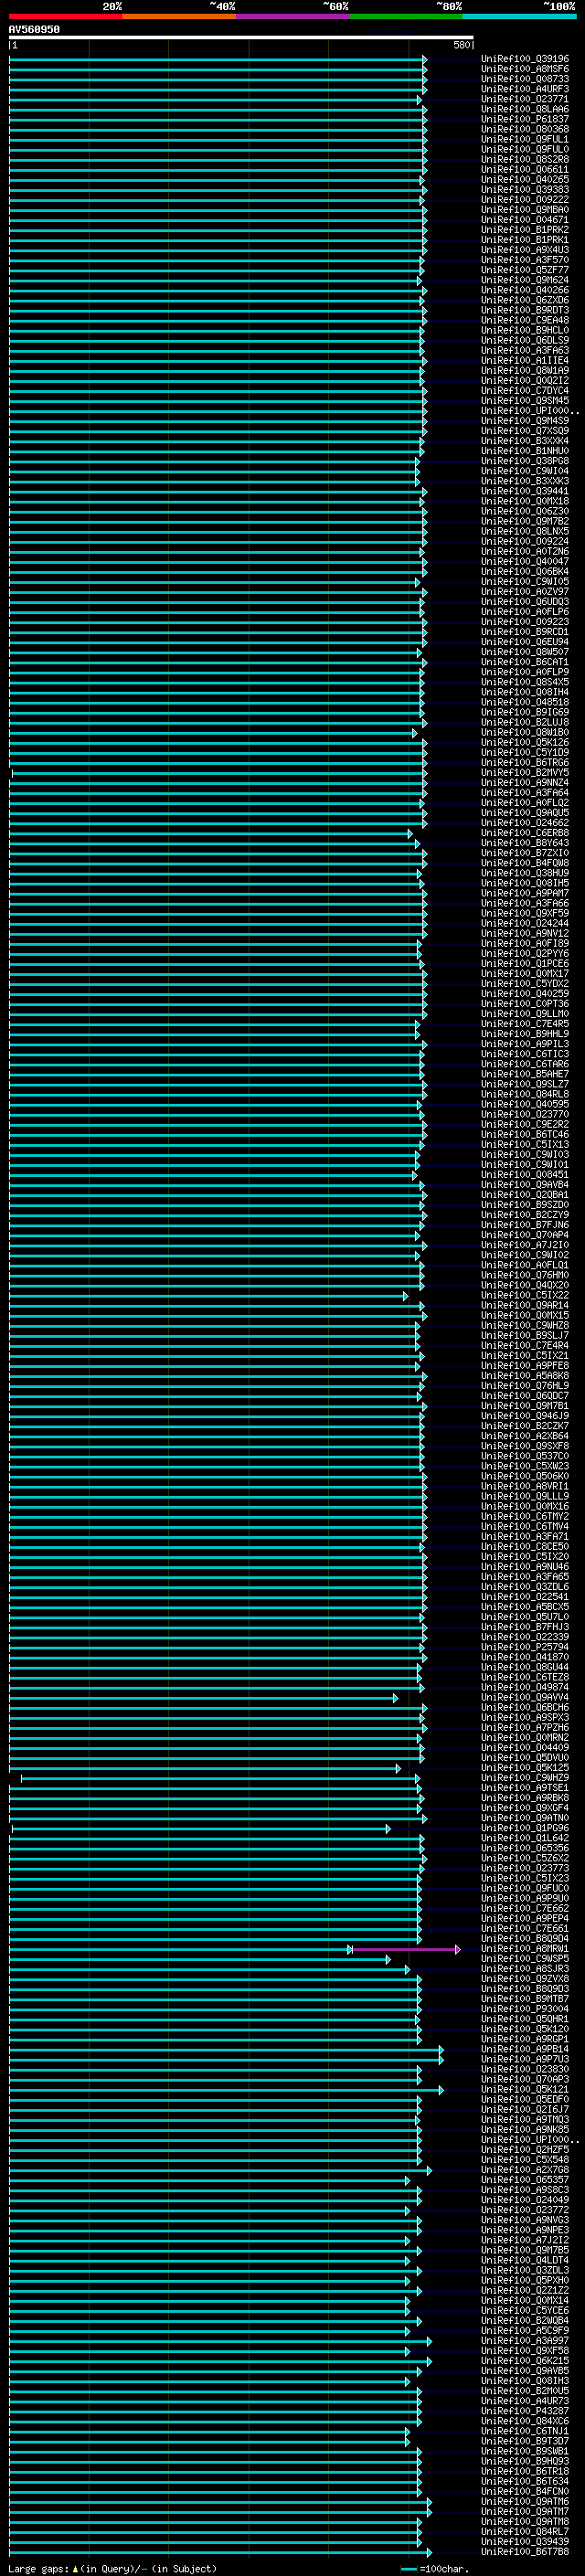Click the cyan alignment bar for Q39196
This screenshot has height=2576, width=585.
tap(218, 59)
